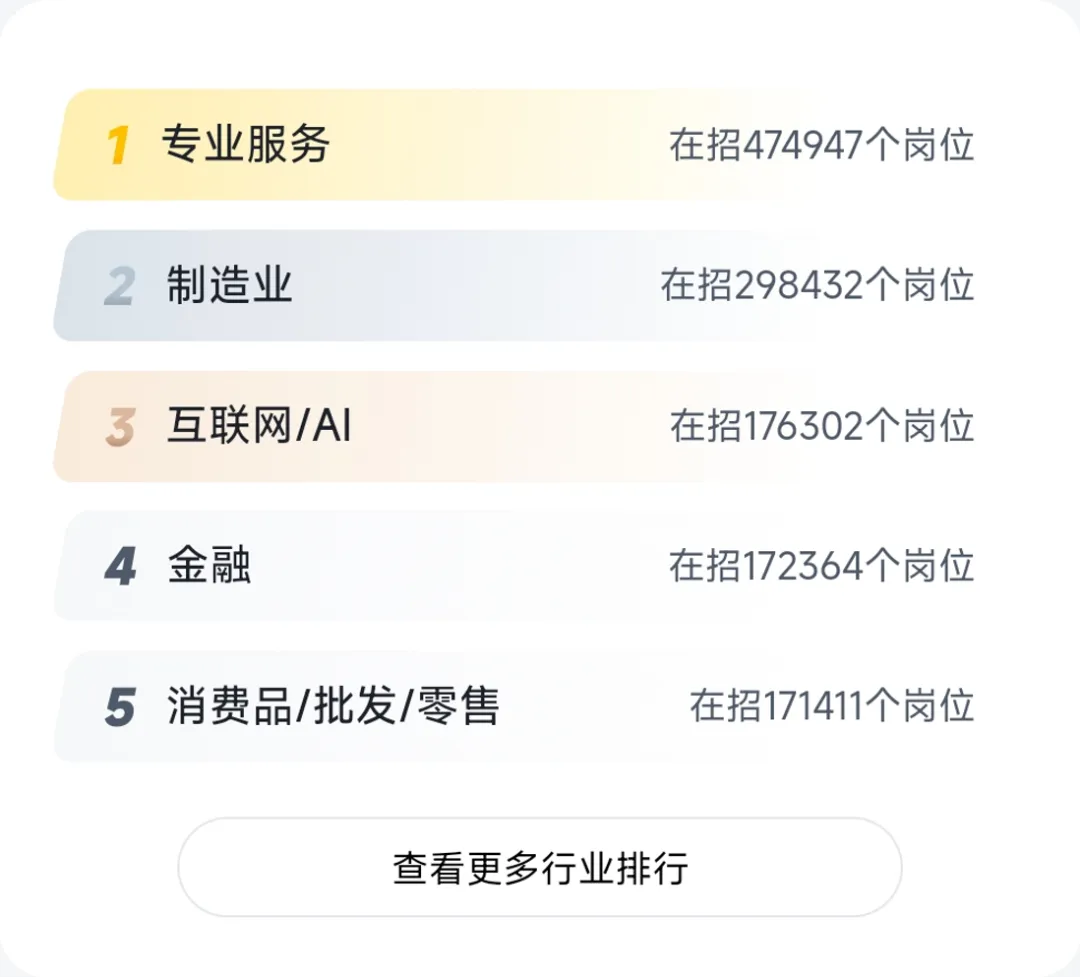Open 消费品/批发/零售 industry entry
This screenshot has height=977, width=1080.
coord(333,706)
